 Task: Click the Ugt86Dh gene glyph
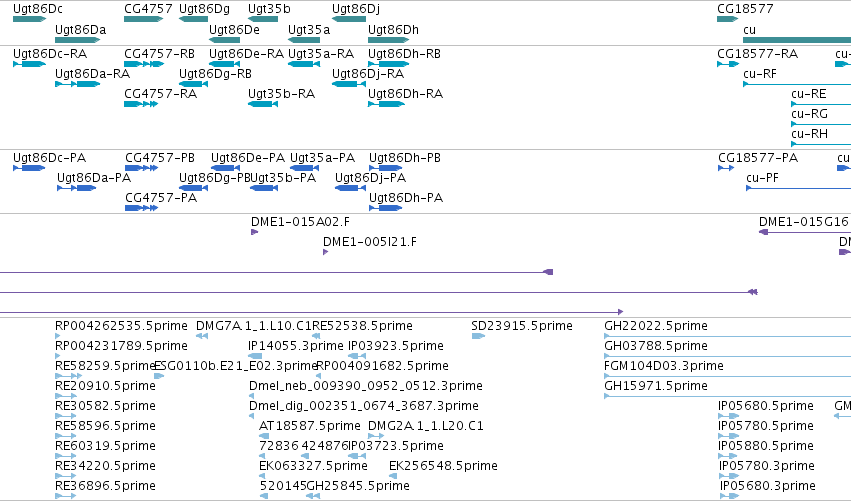click(x=389, y=40)
